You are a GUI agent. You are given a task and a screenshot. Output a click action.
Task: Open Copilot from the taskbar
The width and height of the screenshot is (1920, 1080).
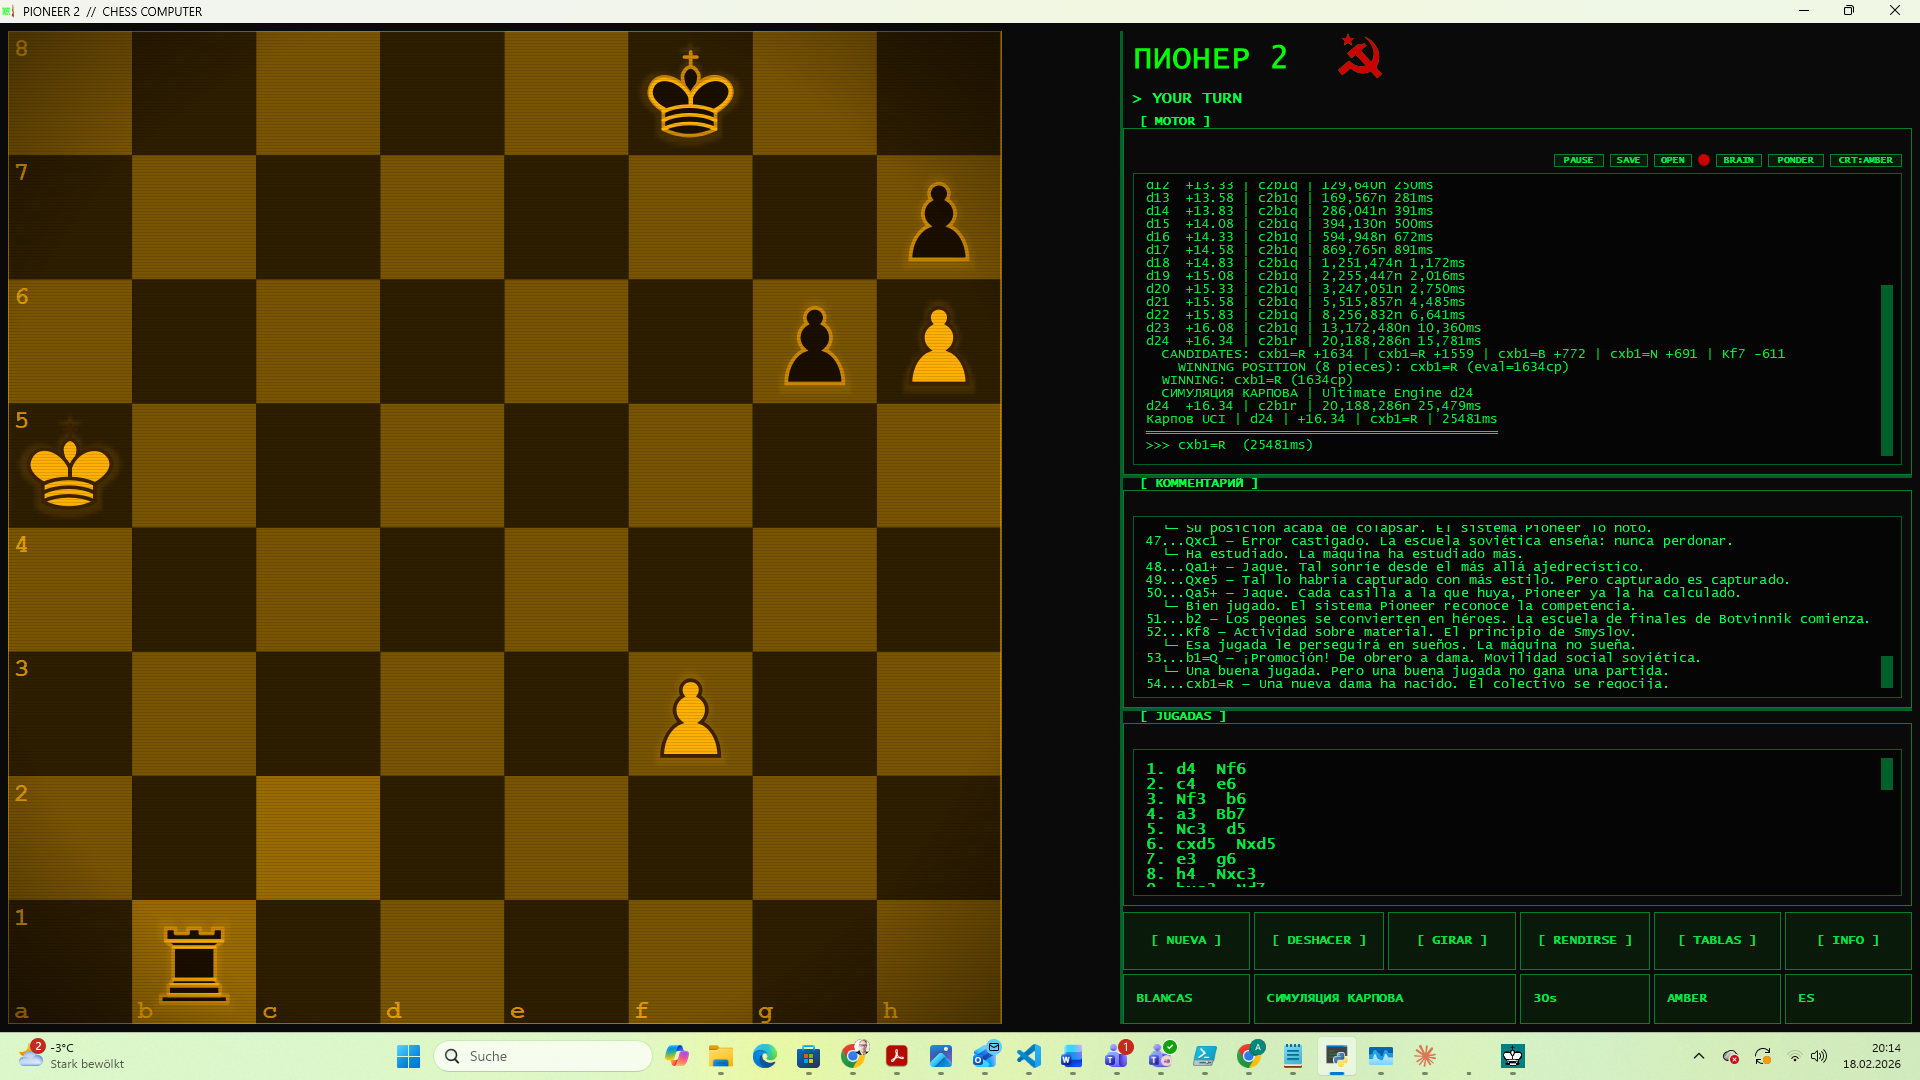point(677,1056)
